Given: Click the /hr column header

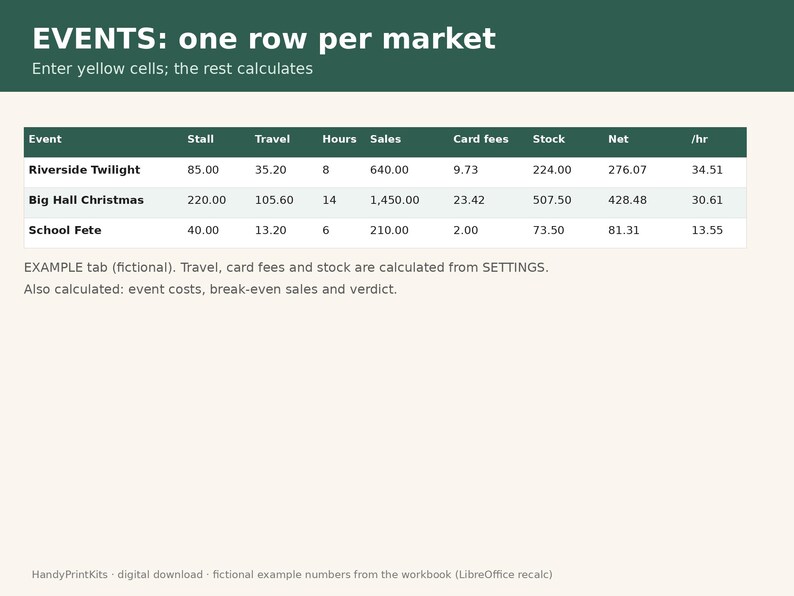Looking at the screenshot, I should (700, 139).
